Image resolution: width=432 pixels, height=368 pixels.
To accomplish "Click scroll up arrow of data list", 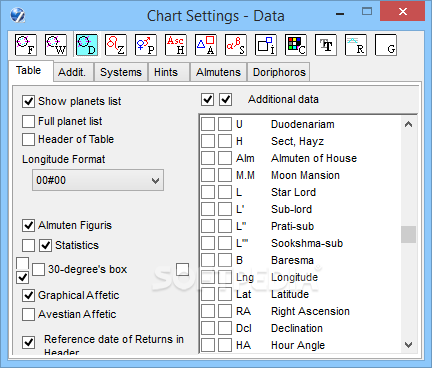I will (x=408, y=124).
